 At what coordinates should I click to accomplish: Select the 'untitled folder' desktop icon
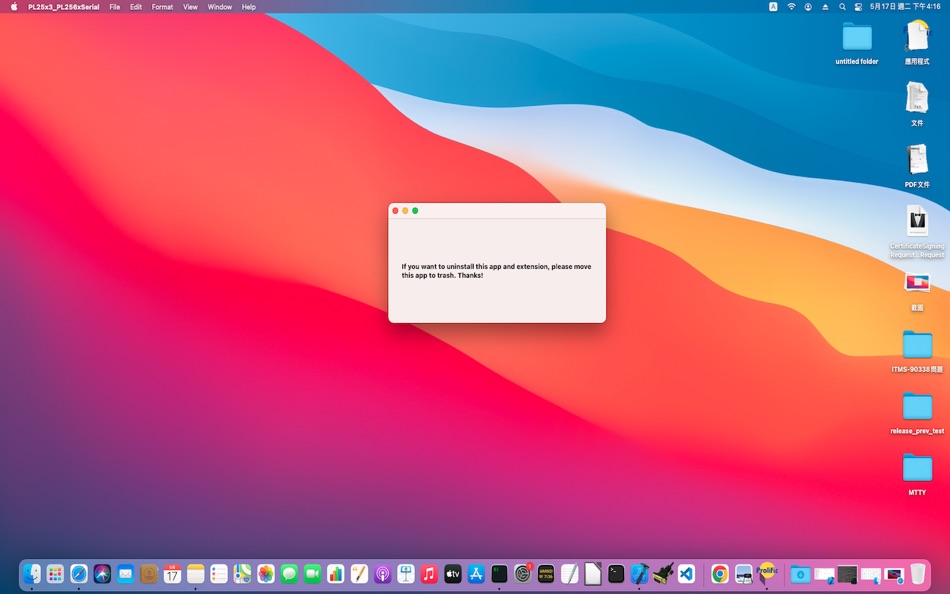pos(857,38)
